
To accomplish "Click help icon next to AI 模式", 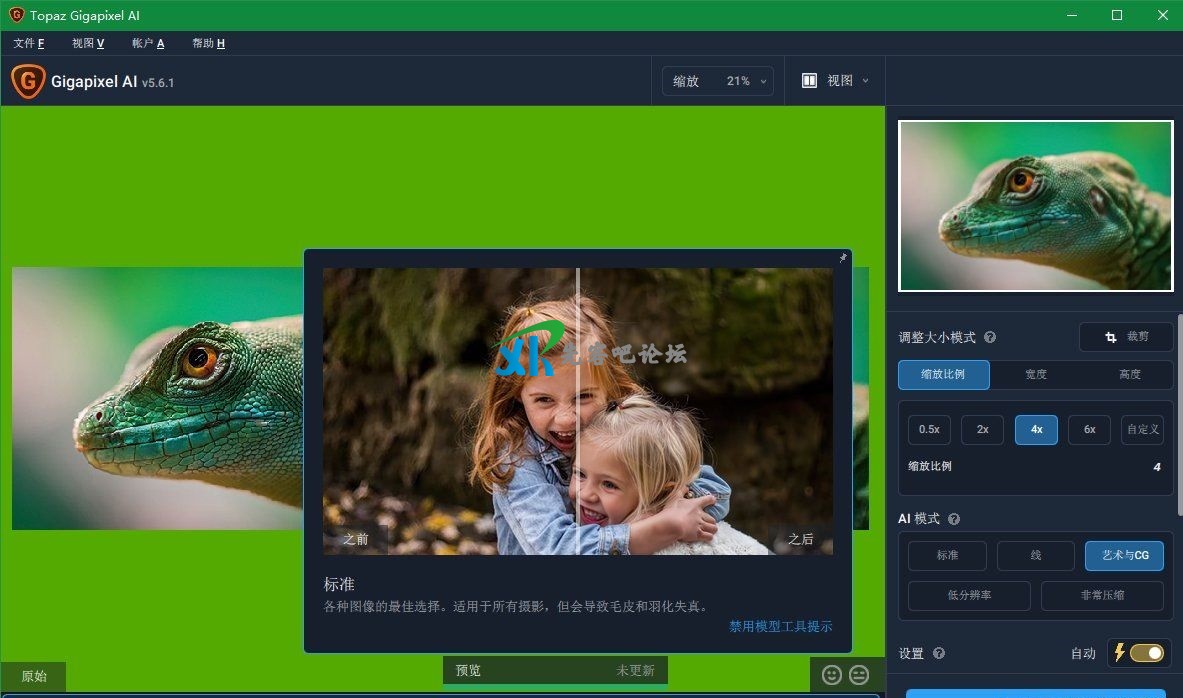I will (x=954, y=519).
